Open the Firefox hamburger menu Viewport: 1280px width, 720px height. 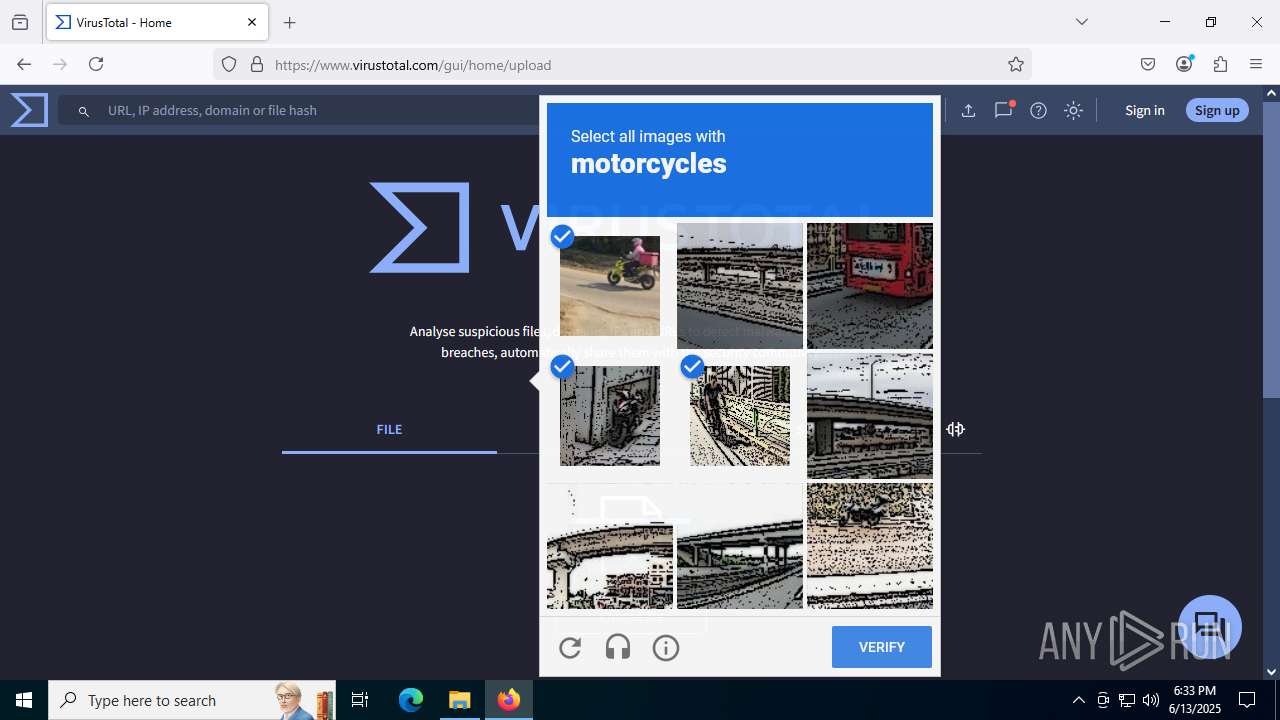[x=1256, y=64]
